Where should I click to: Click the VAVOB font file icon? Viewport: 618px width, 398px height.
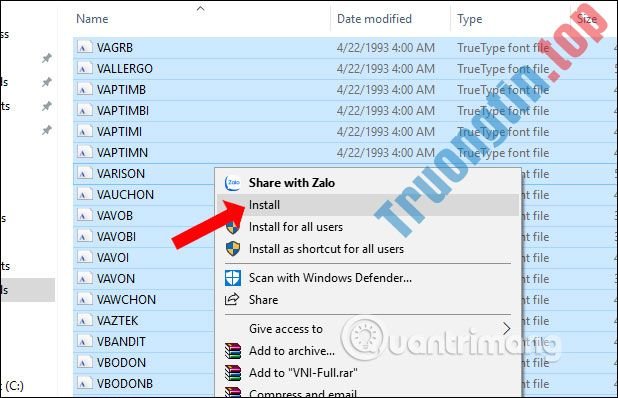point(84,216)
